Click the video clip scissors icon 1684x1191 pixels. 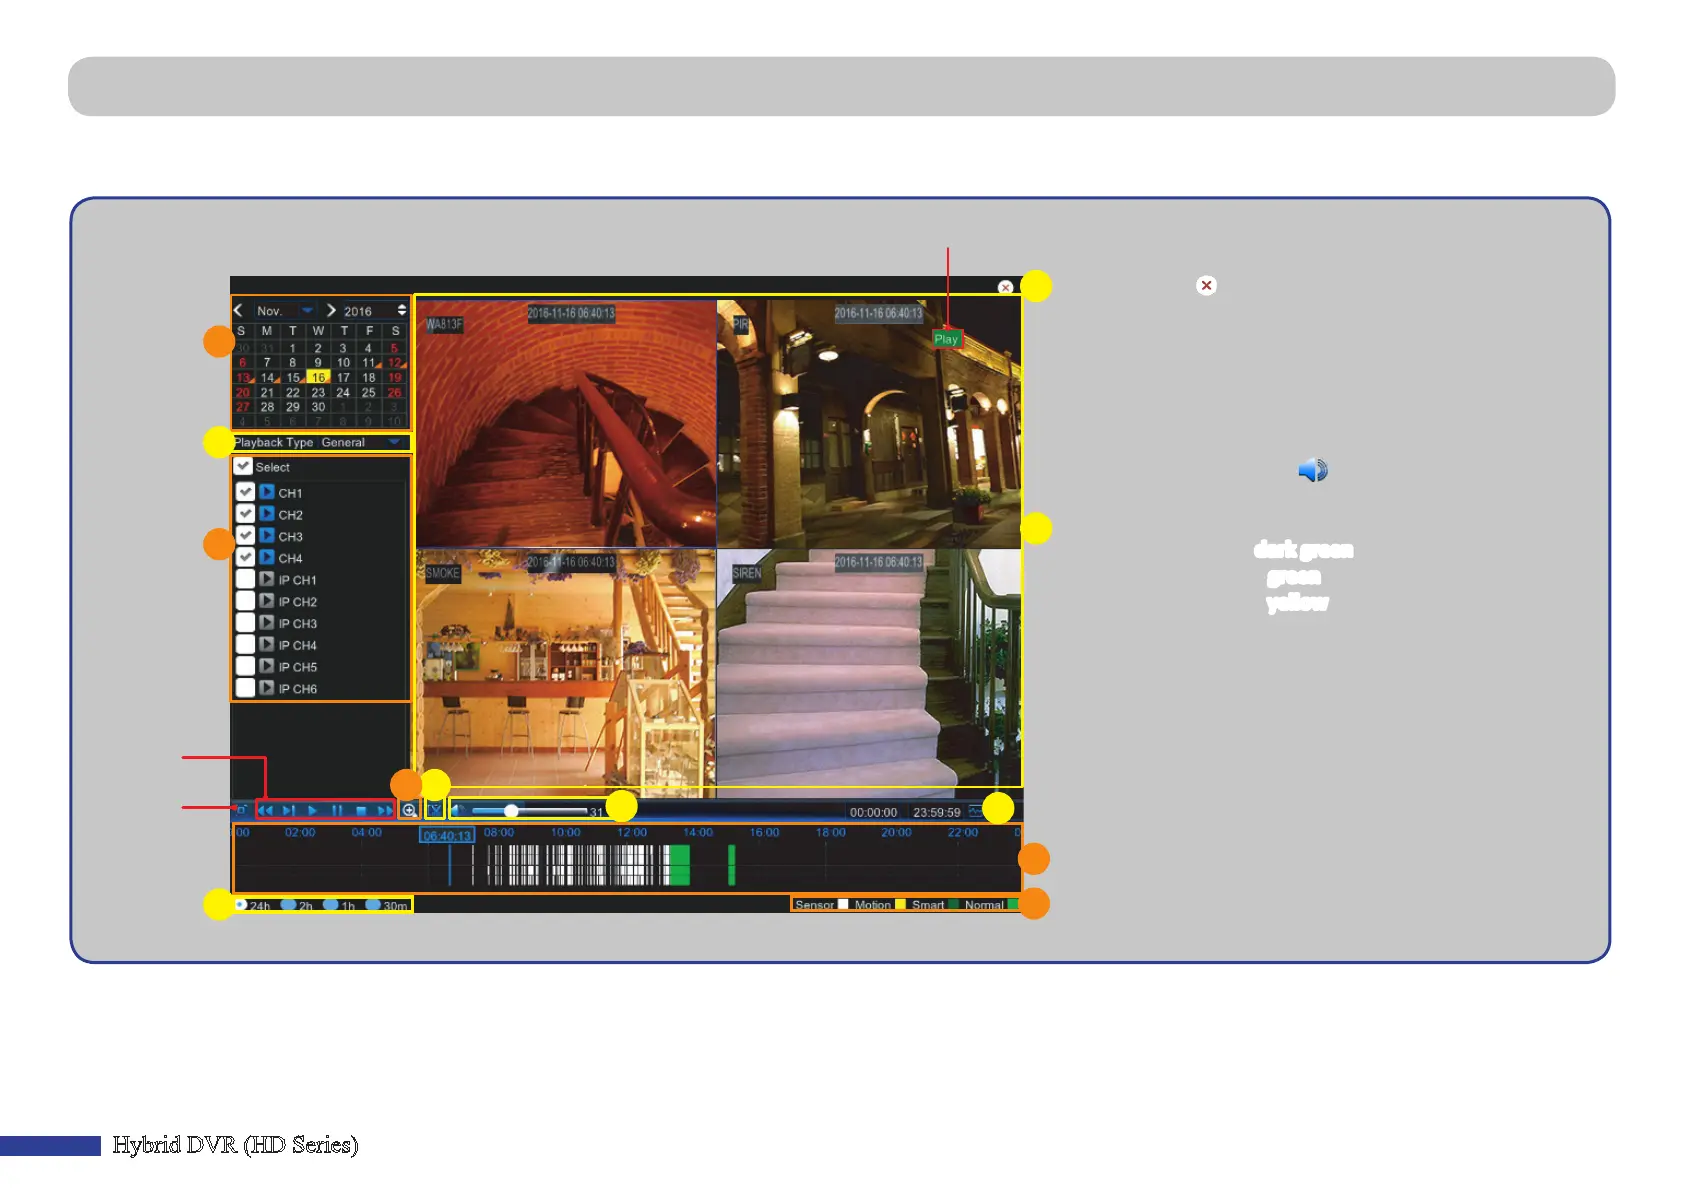[x=435, y=809]
